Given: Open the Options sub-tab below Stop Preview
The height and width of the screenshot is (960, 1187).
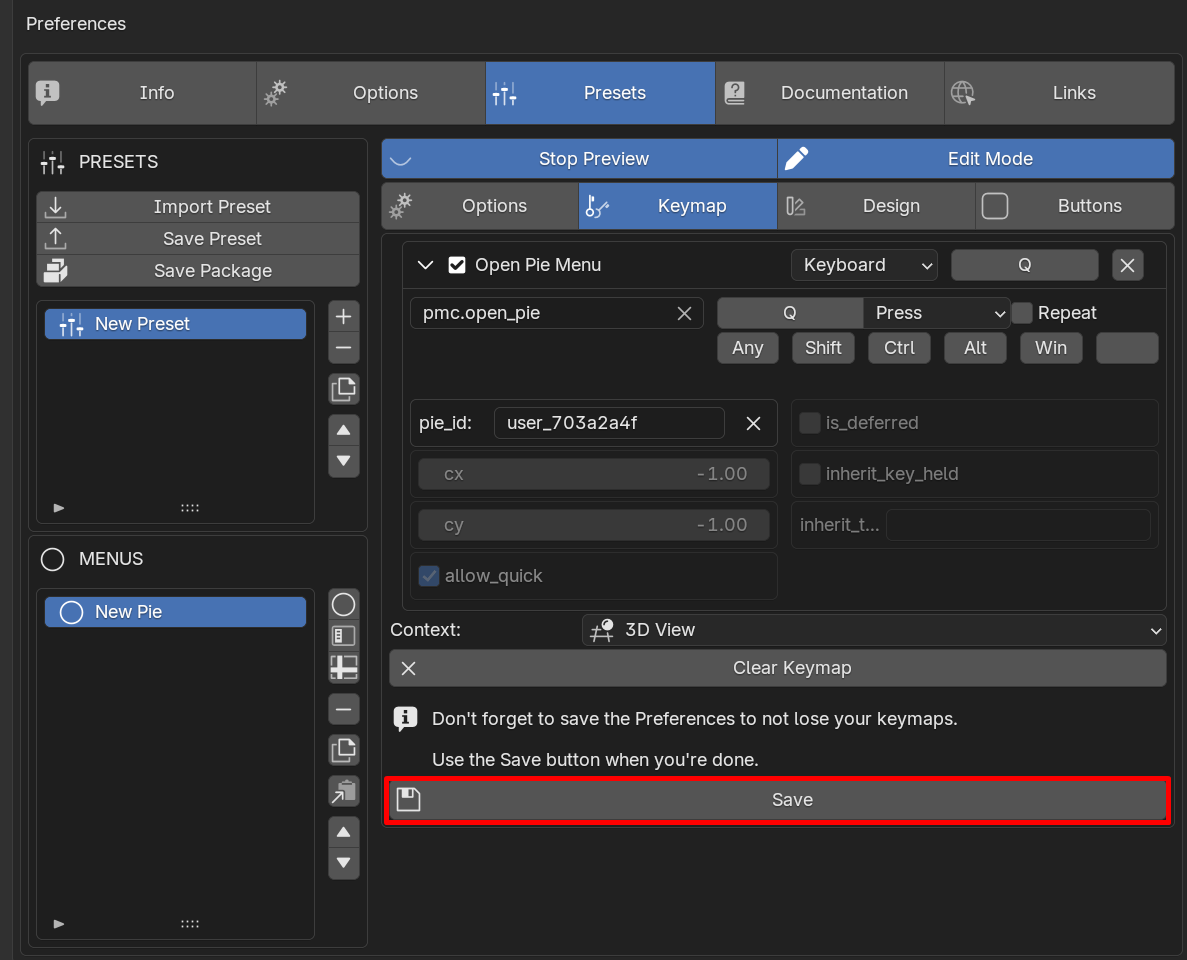Looking at the screenshot, I should tap(480, 206).
